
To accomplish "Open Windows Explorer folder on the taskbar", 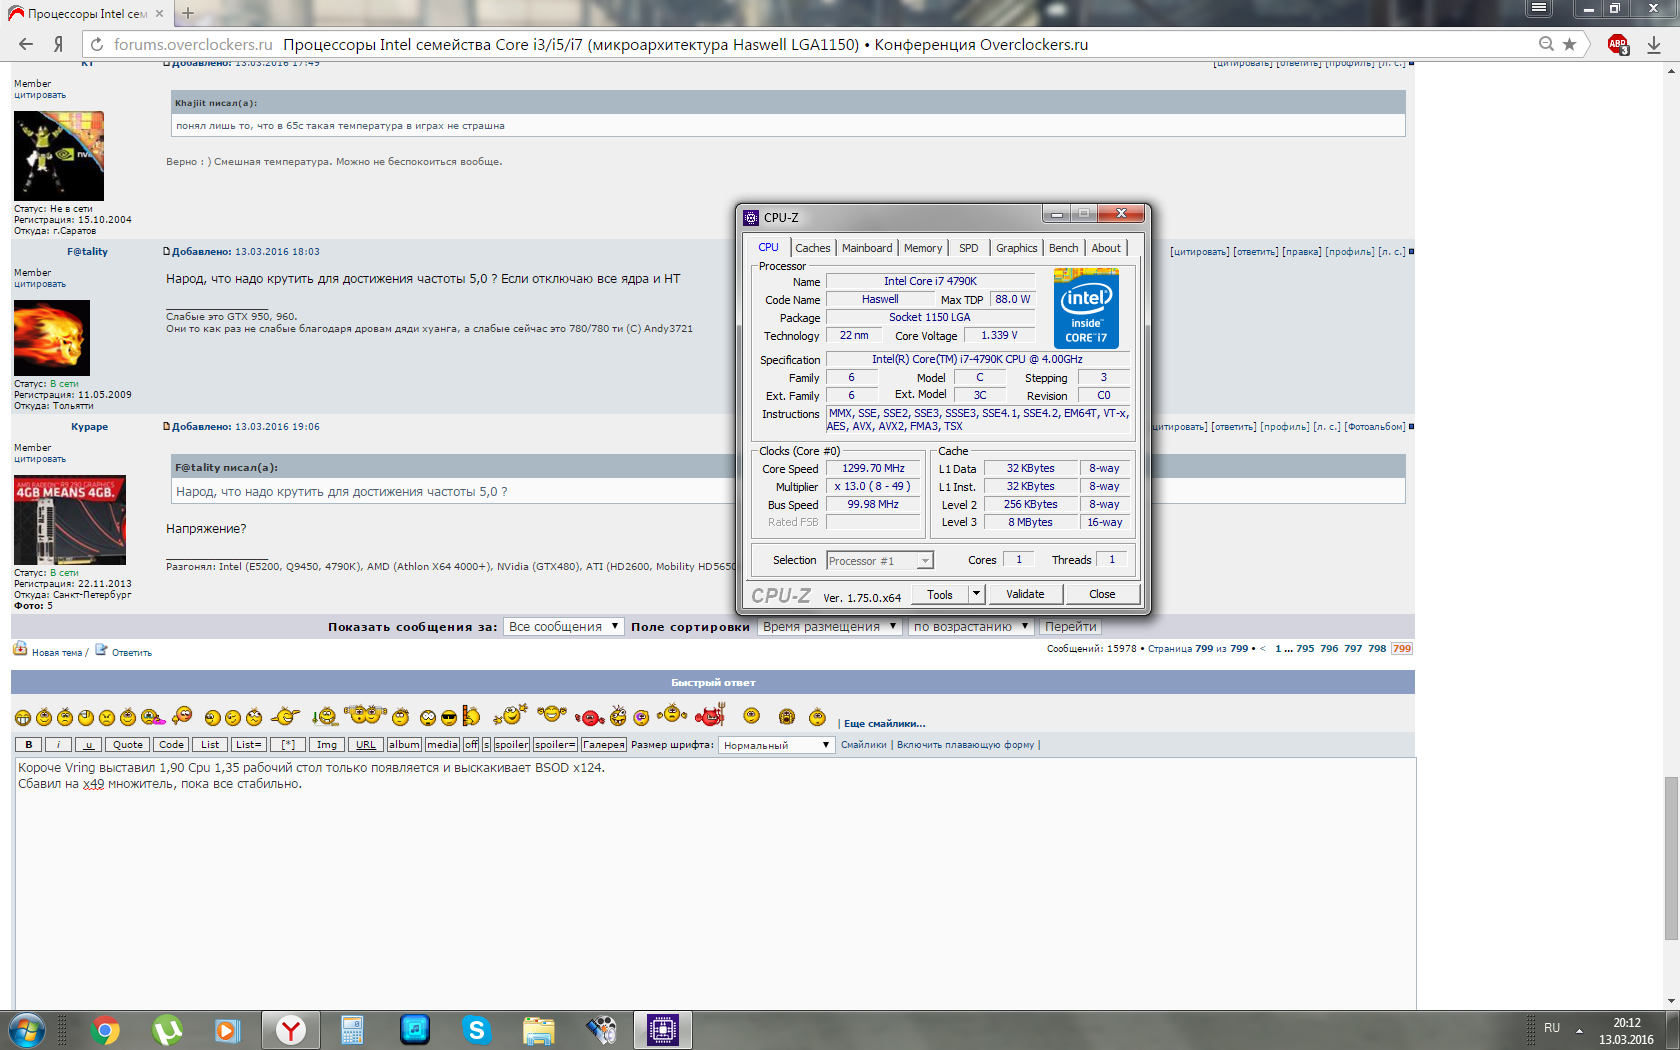I will [539, 1030].
